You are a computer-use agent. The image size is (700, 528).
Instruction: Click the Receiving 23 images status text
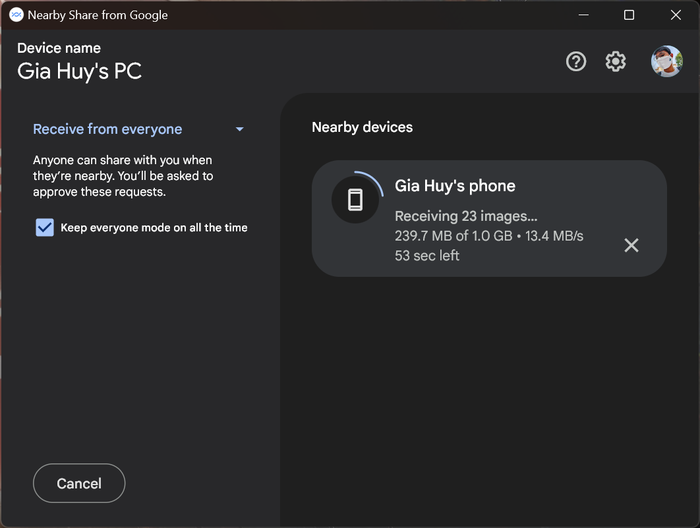point(466,216)
